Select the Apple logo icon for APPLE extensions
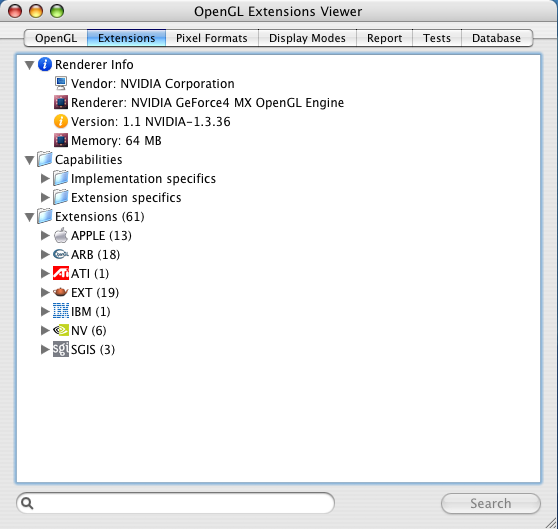 point(61,235)
